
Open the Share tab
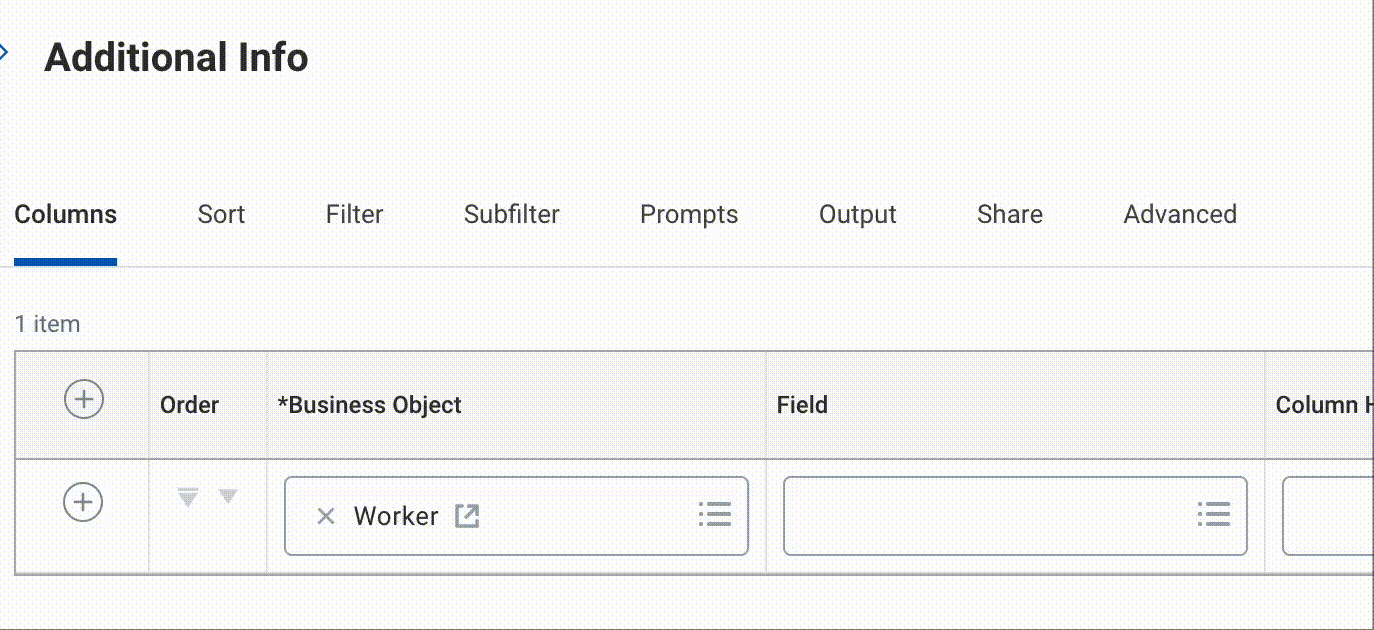1009,215
